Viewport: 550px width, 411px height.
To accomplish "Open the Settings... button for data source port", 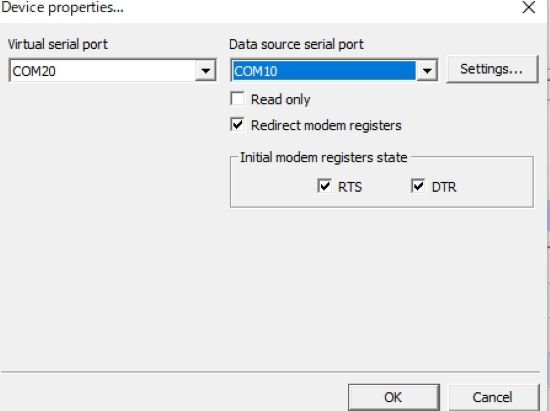I will tap(492, 69).
